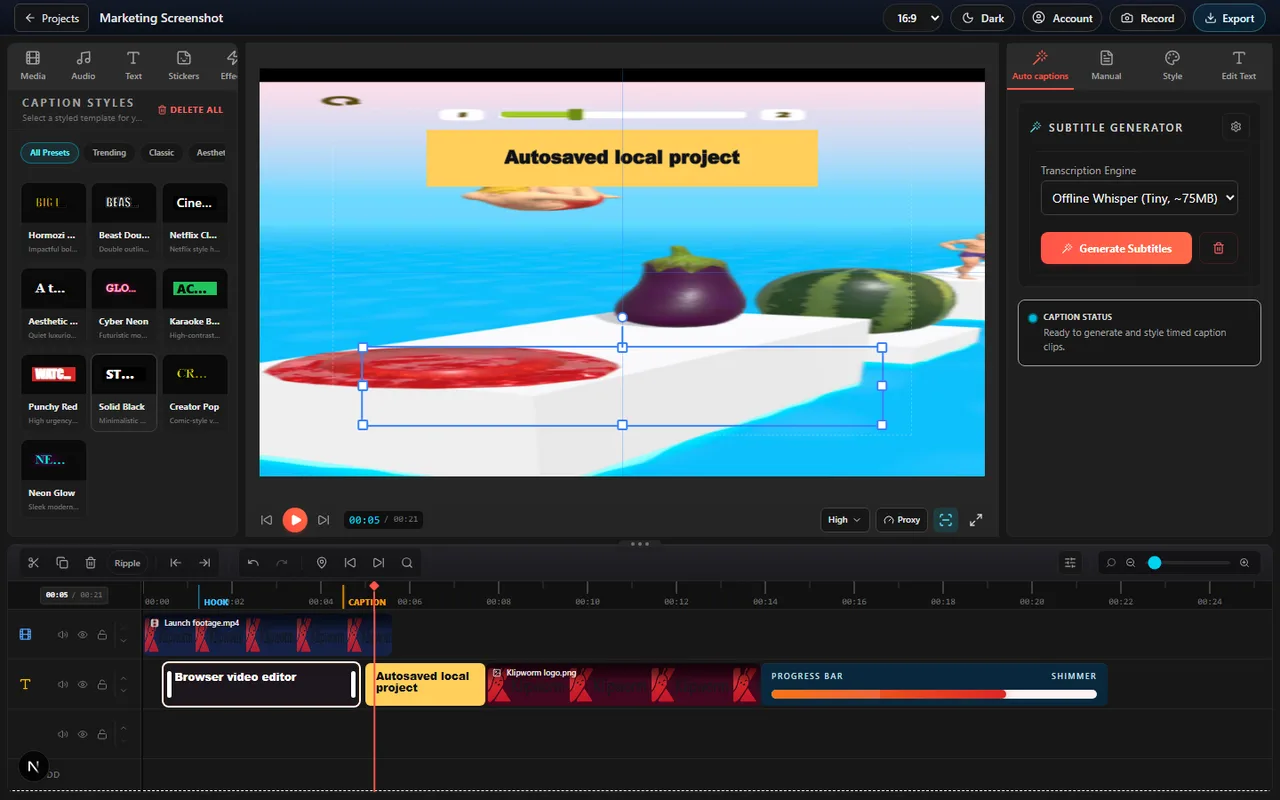
Task: Hide the empty third track
Action: point(83,734)
